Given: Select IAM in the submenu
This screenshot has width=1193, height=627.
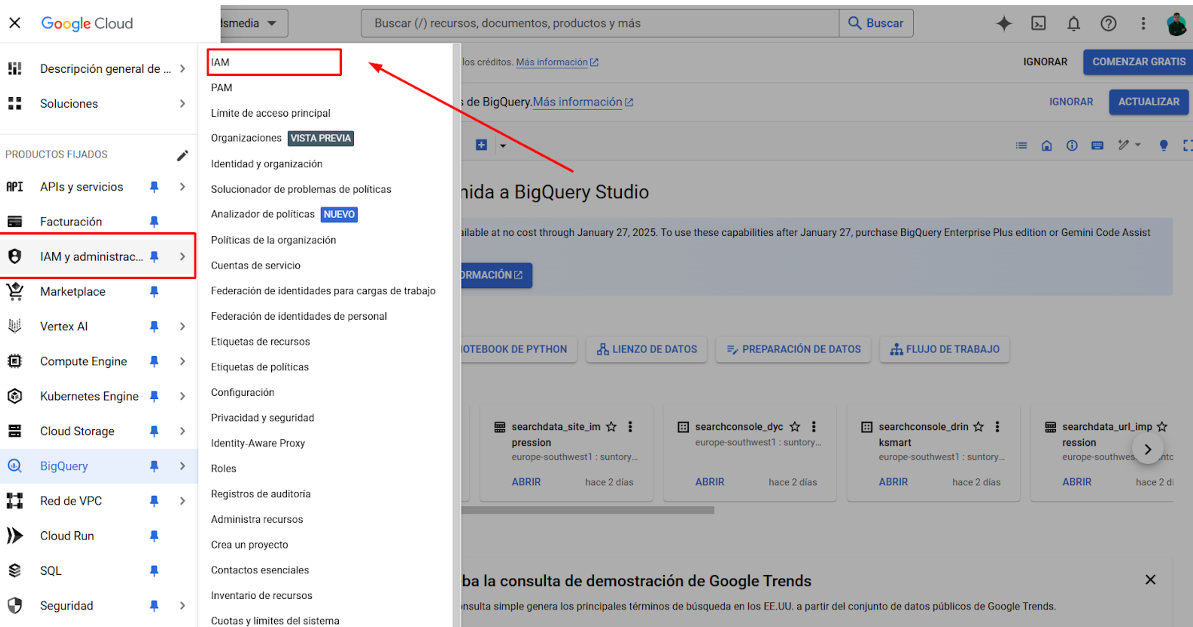Looking at the screenshot, I should [274, 62].
